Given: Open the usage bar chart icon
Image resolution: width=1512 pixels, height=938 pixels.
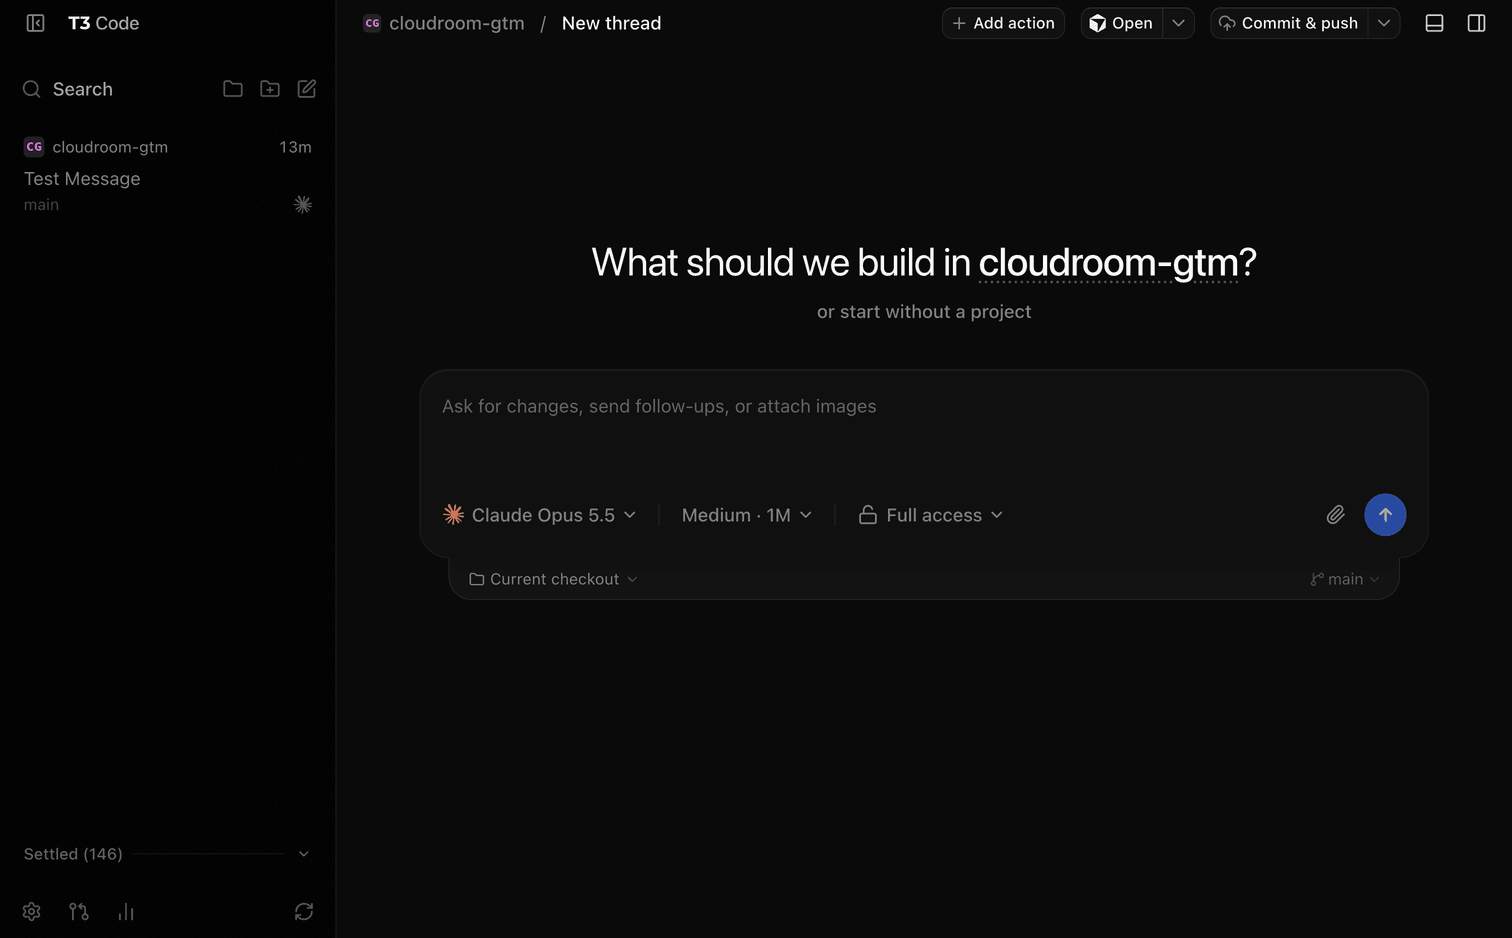Looking at the screenshot, I should [126, 911].
